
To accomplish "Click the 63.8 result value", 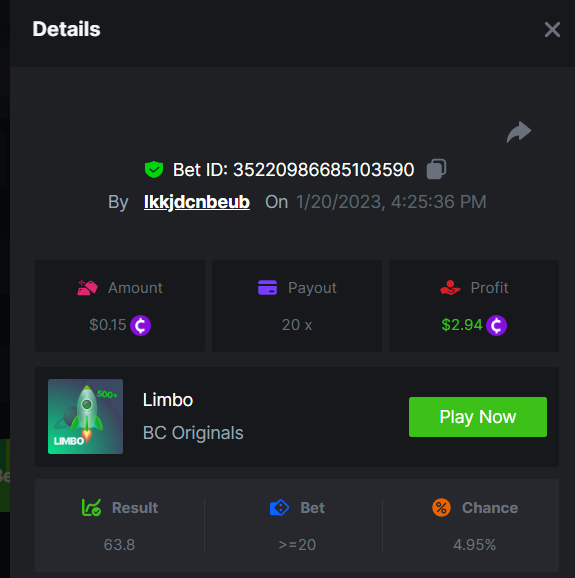I will point(119,544).
